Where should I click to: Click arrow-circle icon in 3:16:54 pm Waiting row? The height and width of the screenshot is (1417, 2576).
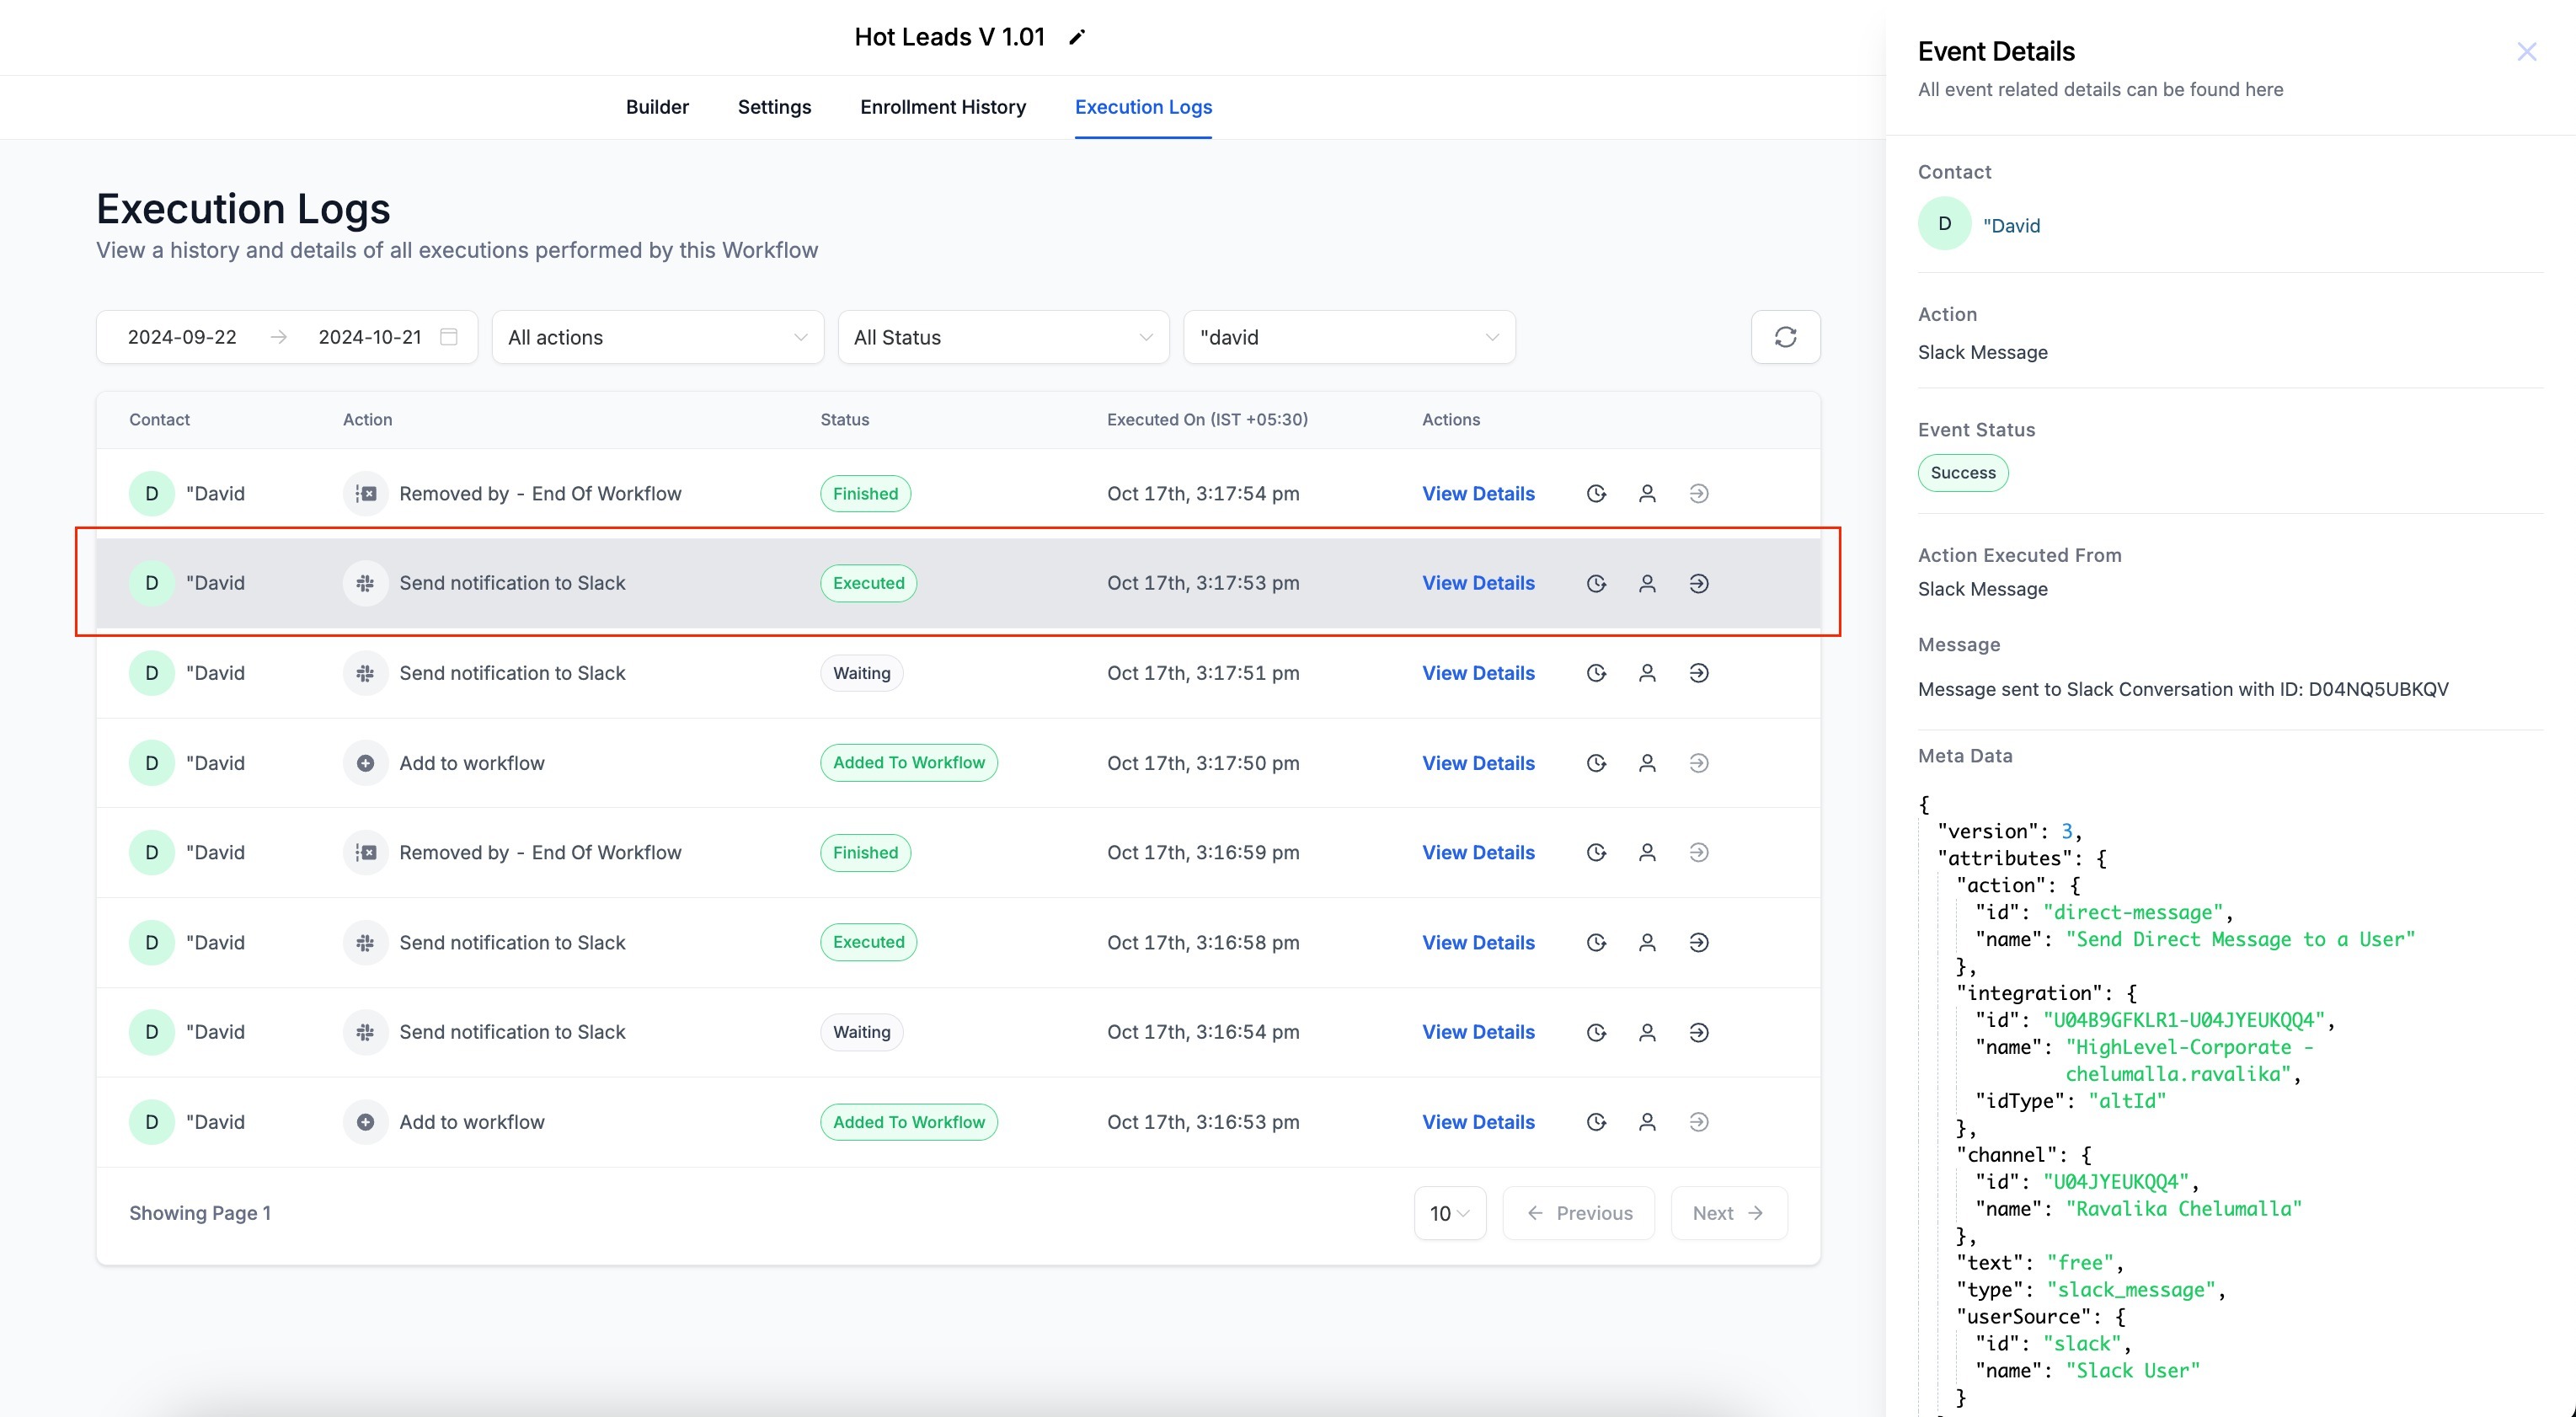[1698, 1032]
